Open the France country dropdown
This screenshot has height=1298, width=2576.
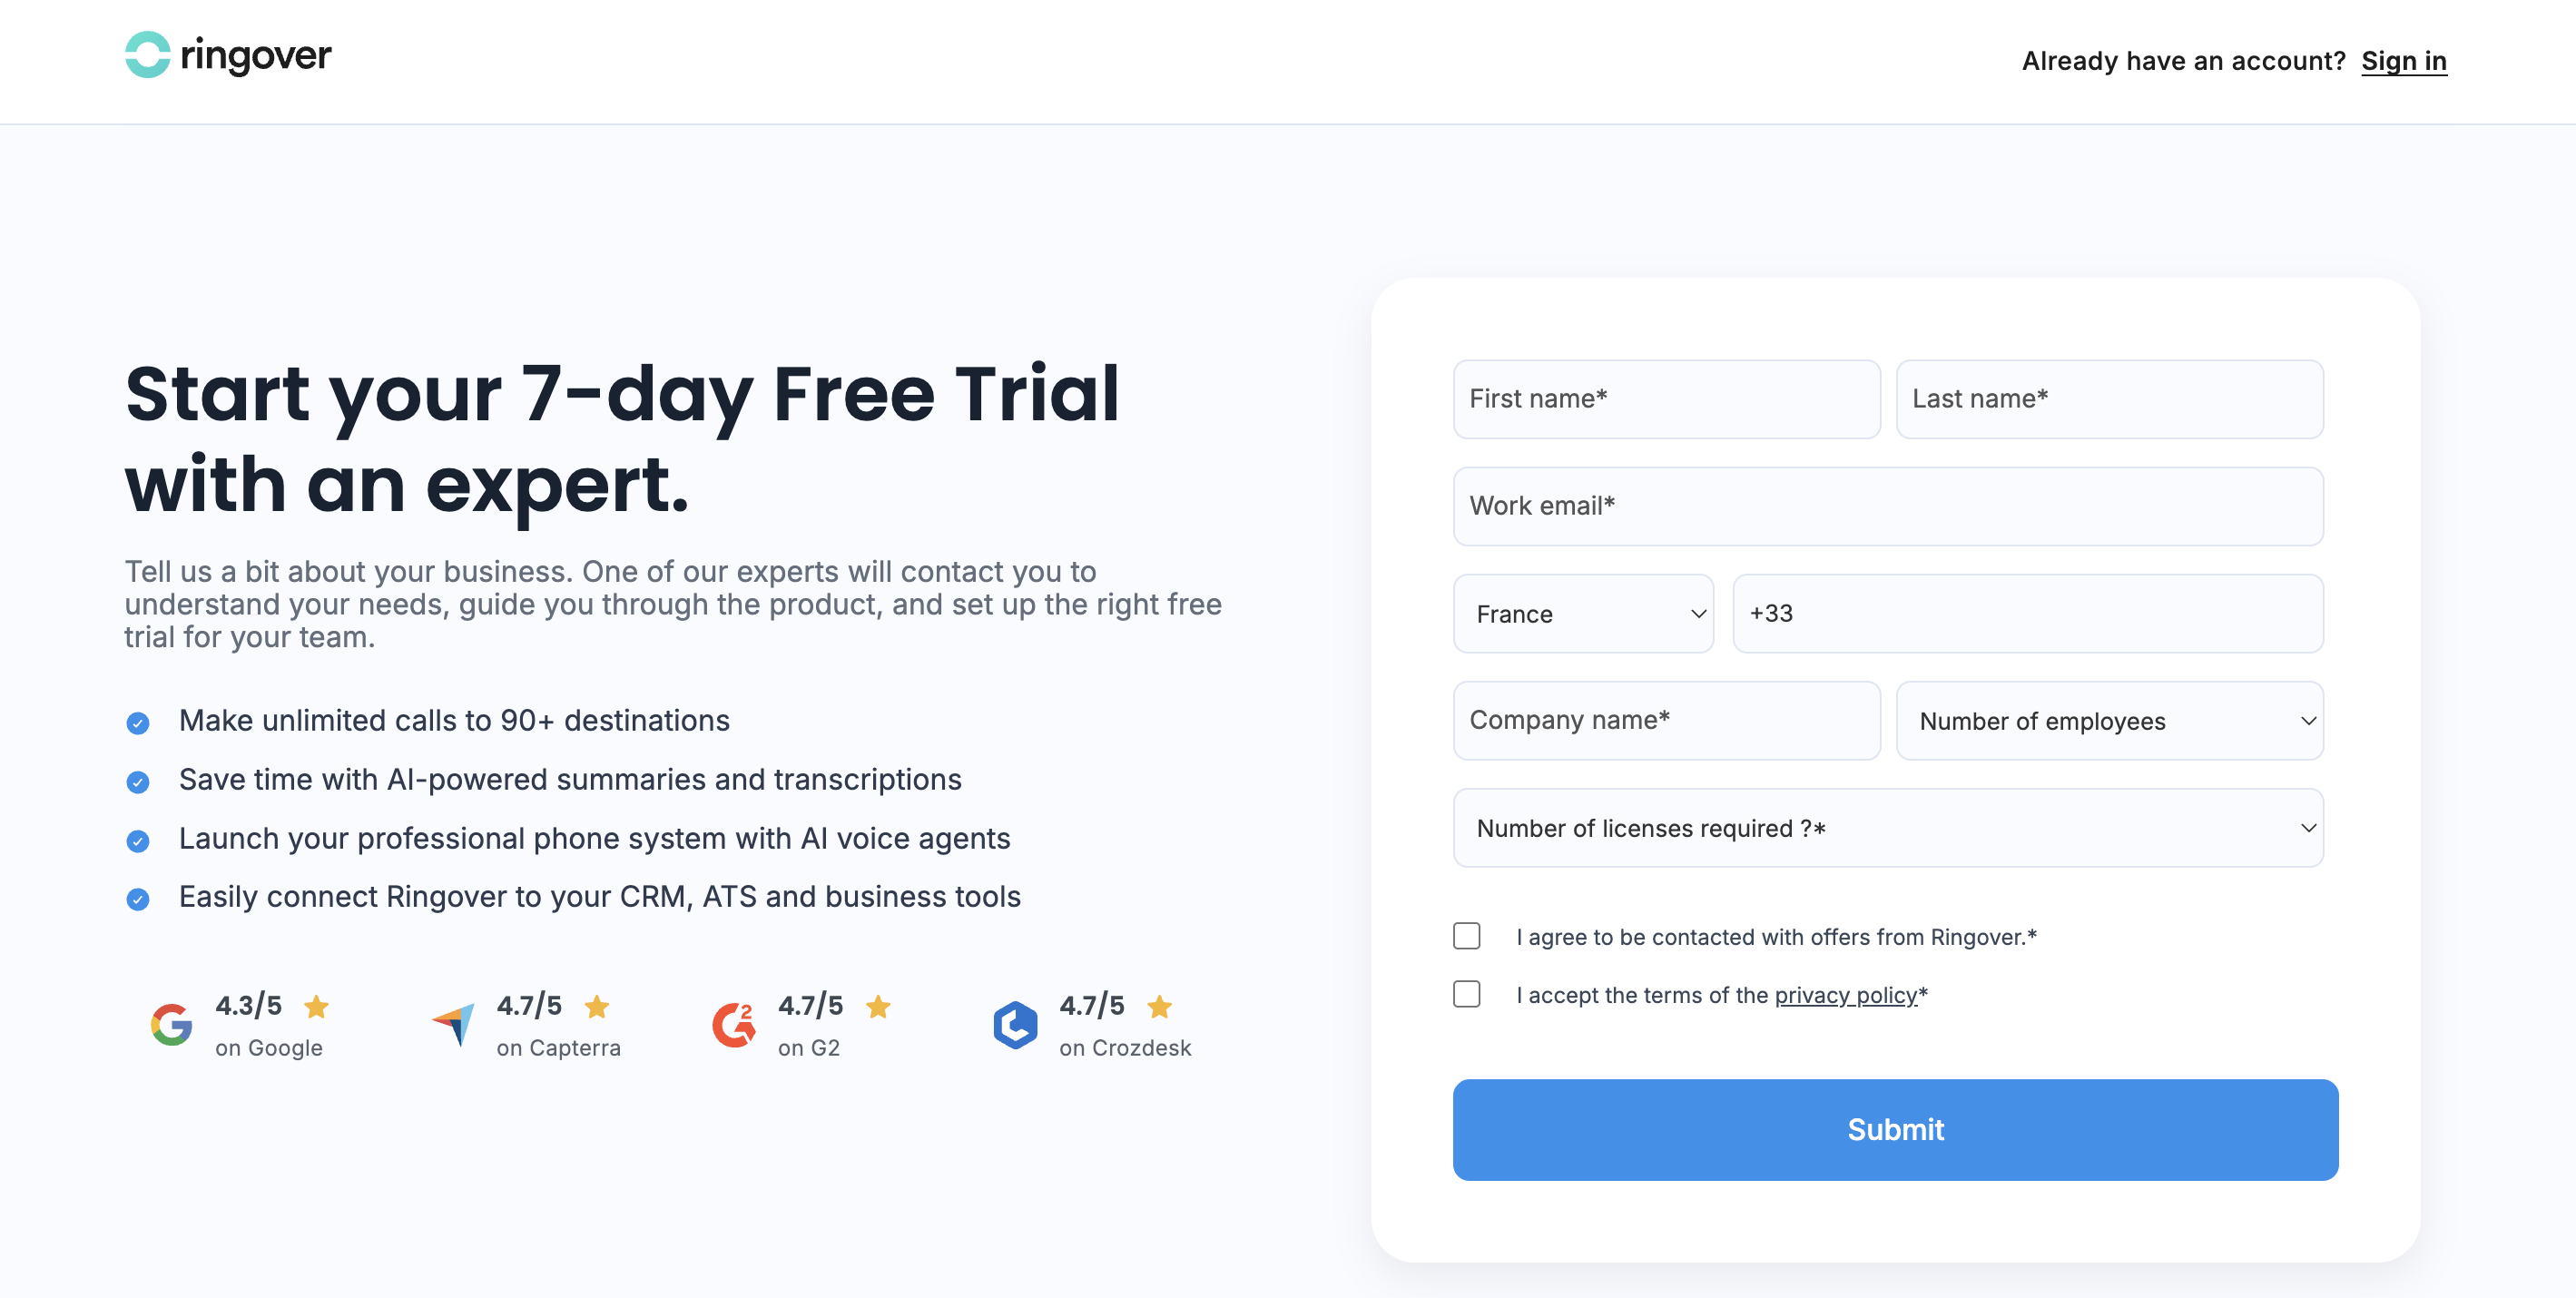(1583, 614)
